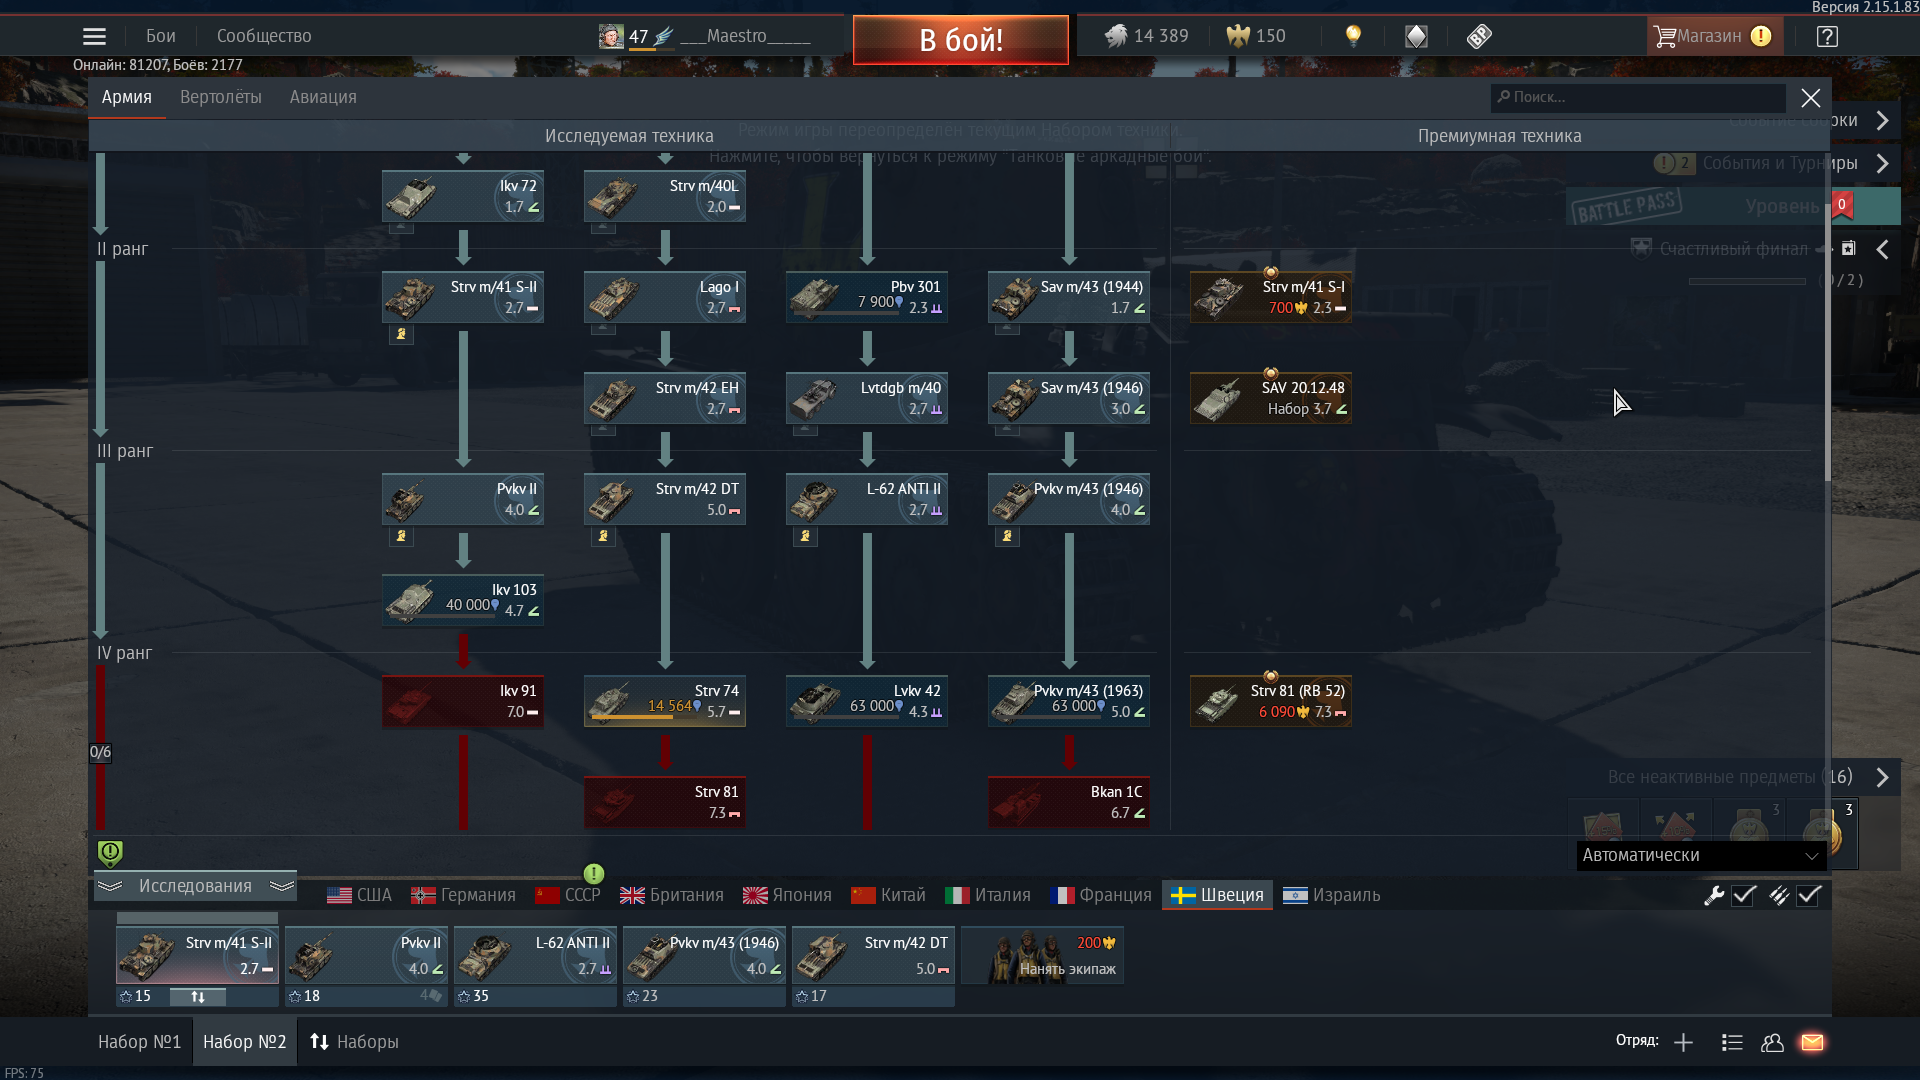Open the lightbulb hints icon

click(1353, 36)
